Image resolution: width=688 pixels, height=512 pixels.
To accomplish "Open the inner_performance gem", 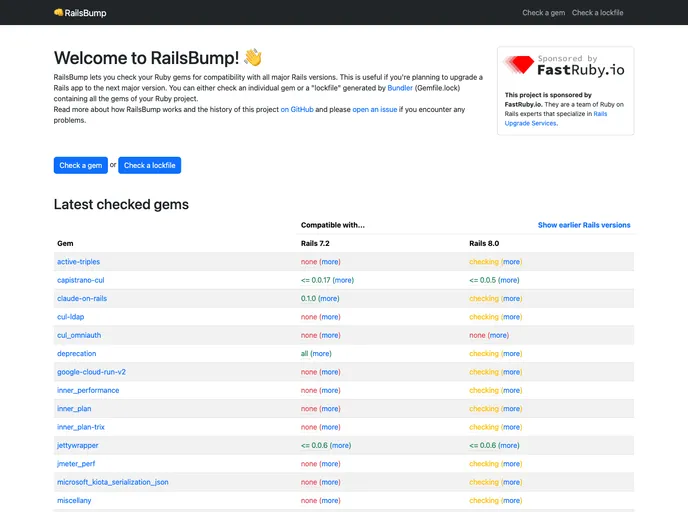I will [x=88, y=390].
